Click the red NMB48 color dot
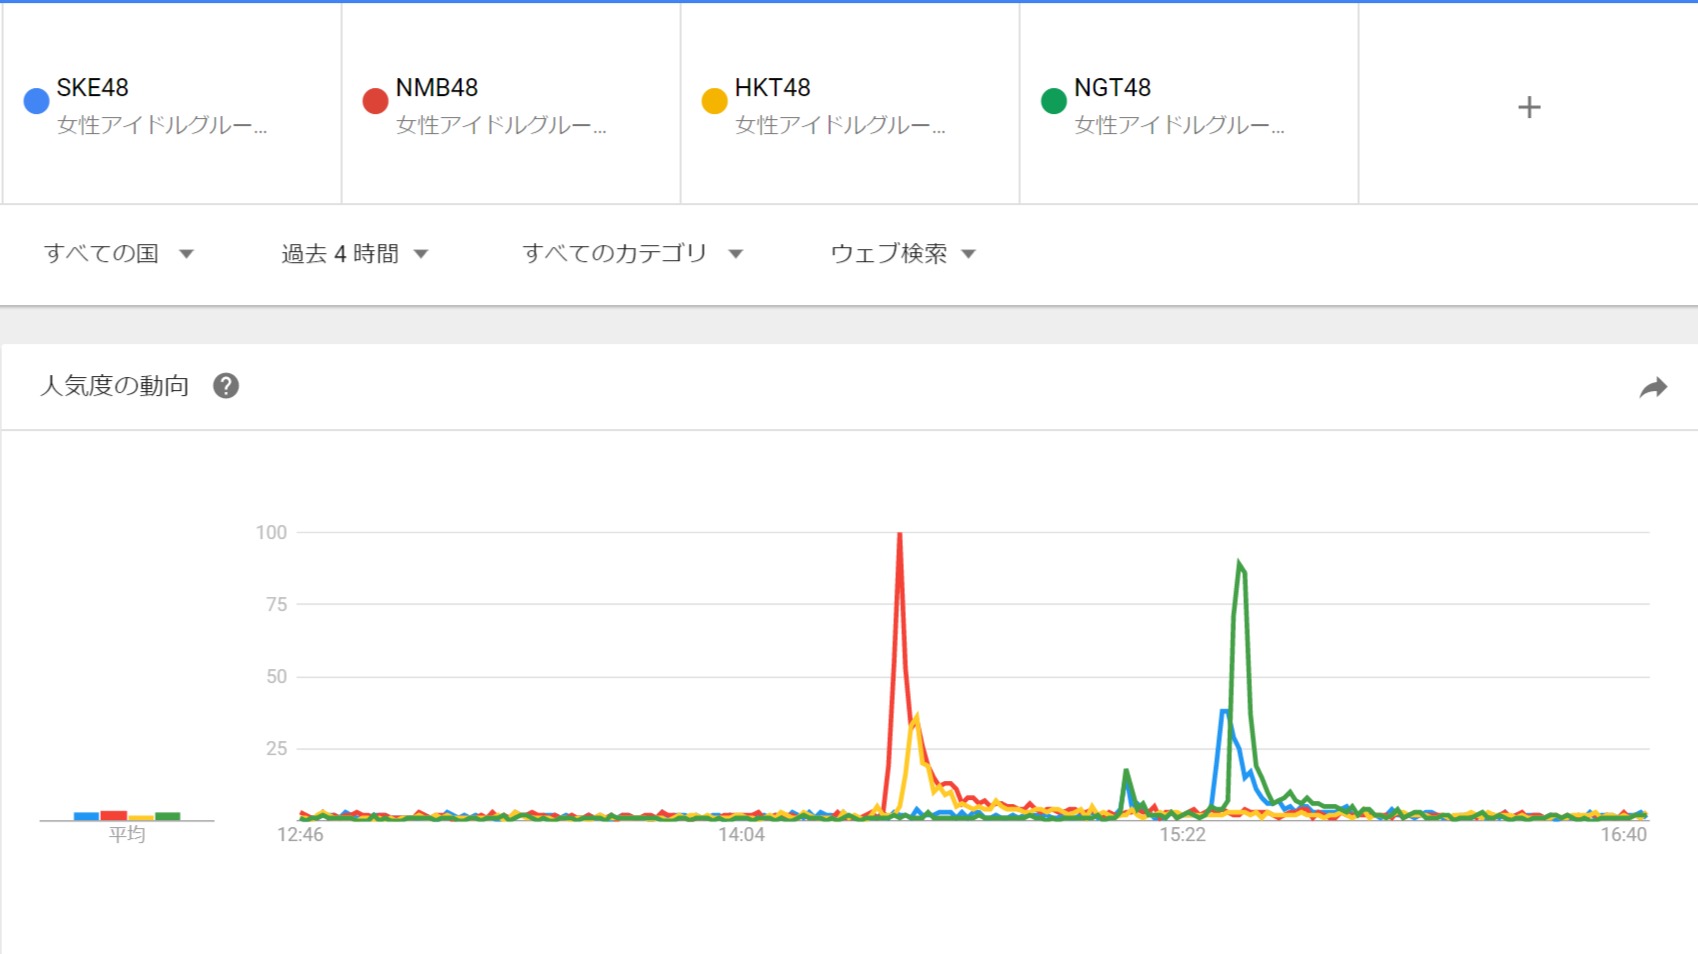Viewport: 1698px width, 954px height. click(x=375, y=101)
